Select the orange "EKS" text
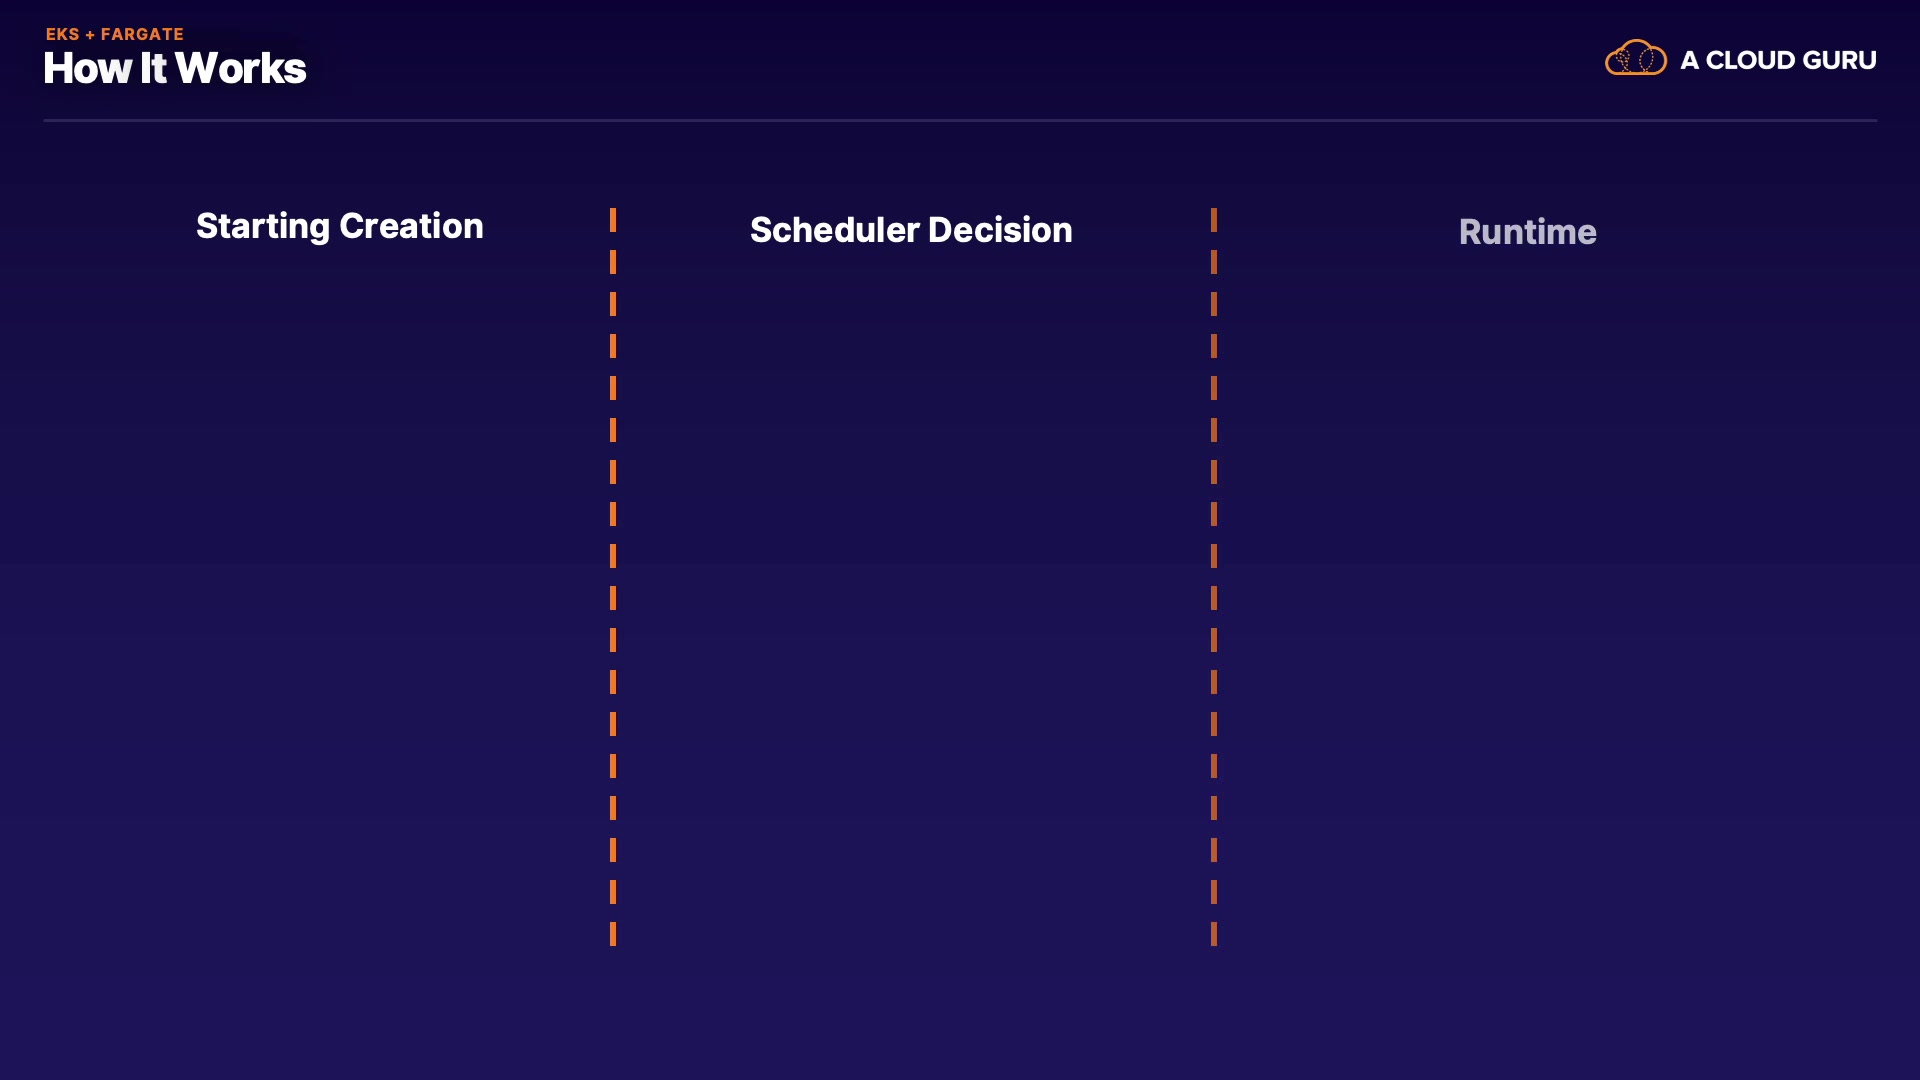 pos(62,34)
